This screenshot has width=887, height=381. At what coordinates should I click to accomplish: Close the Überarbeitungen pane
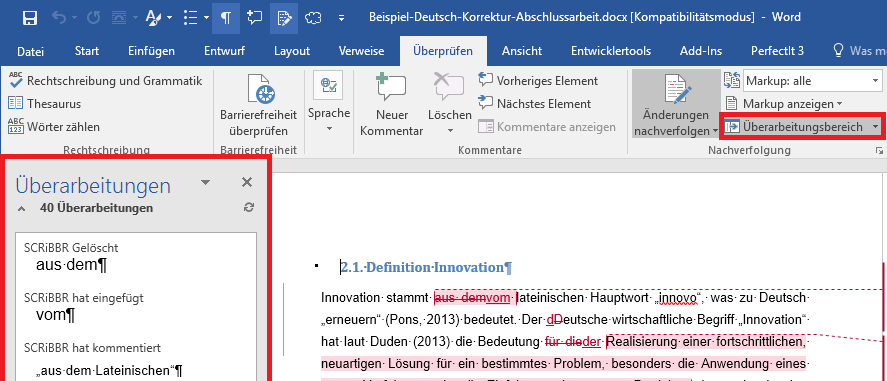(247, 182)
